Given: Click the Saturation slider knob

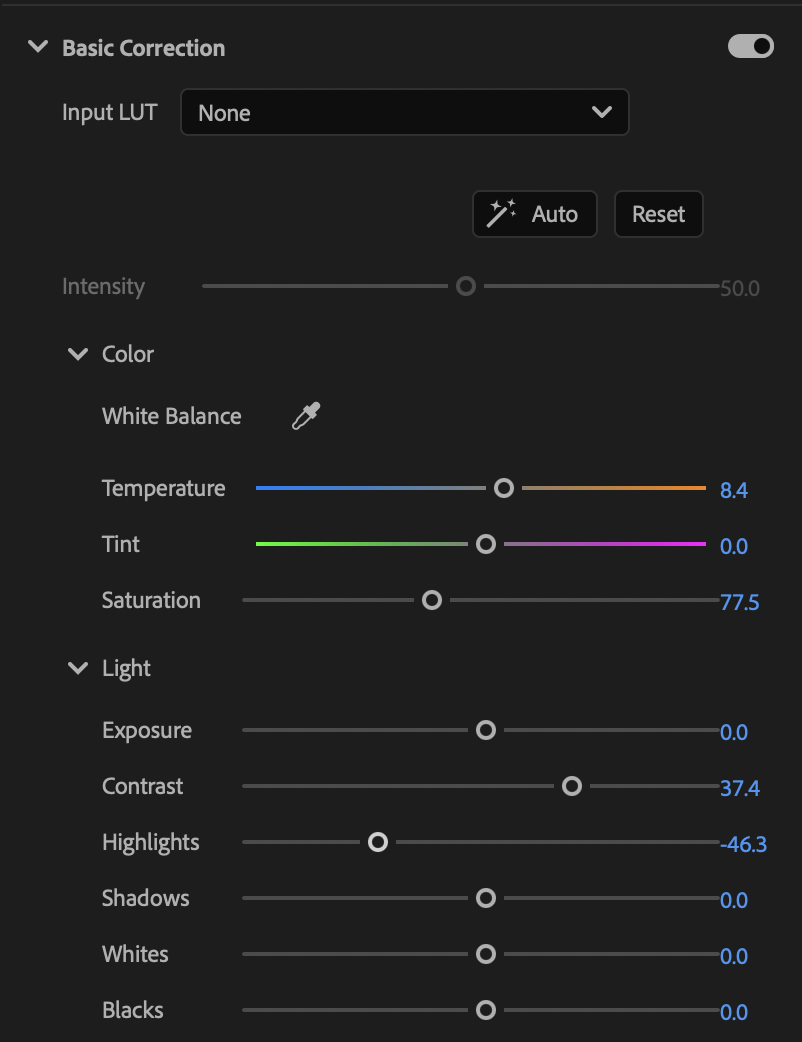Looking at the screenshot, I should [432, 600].
